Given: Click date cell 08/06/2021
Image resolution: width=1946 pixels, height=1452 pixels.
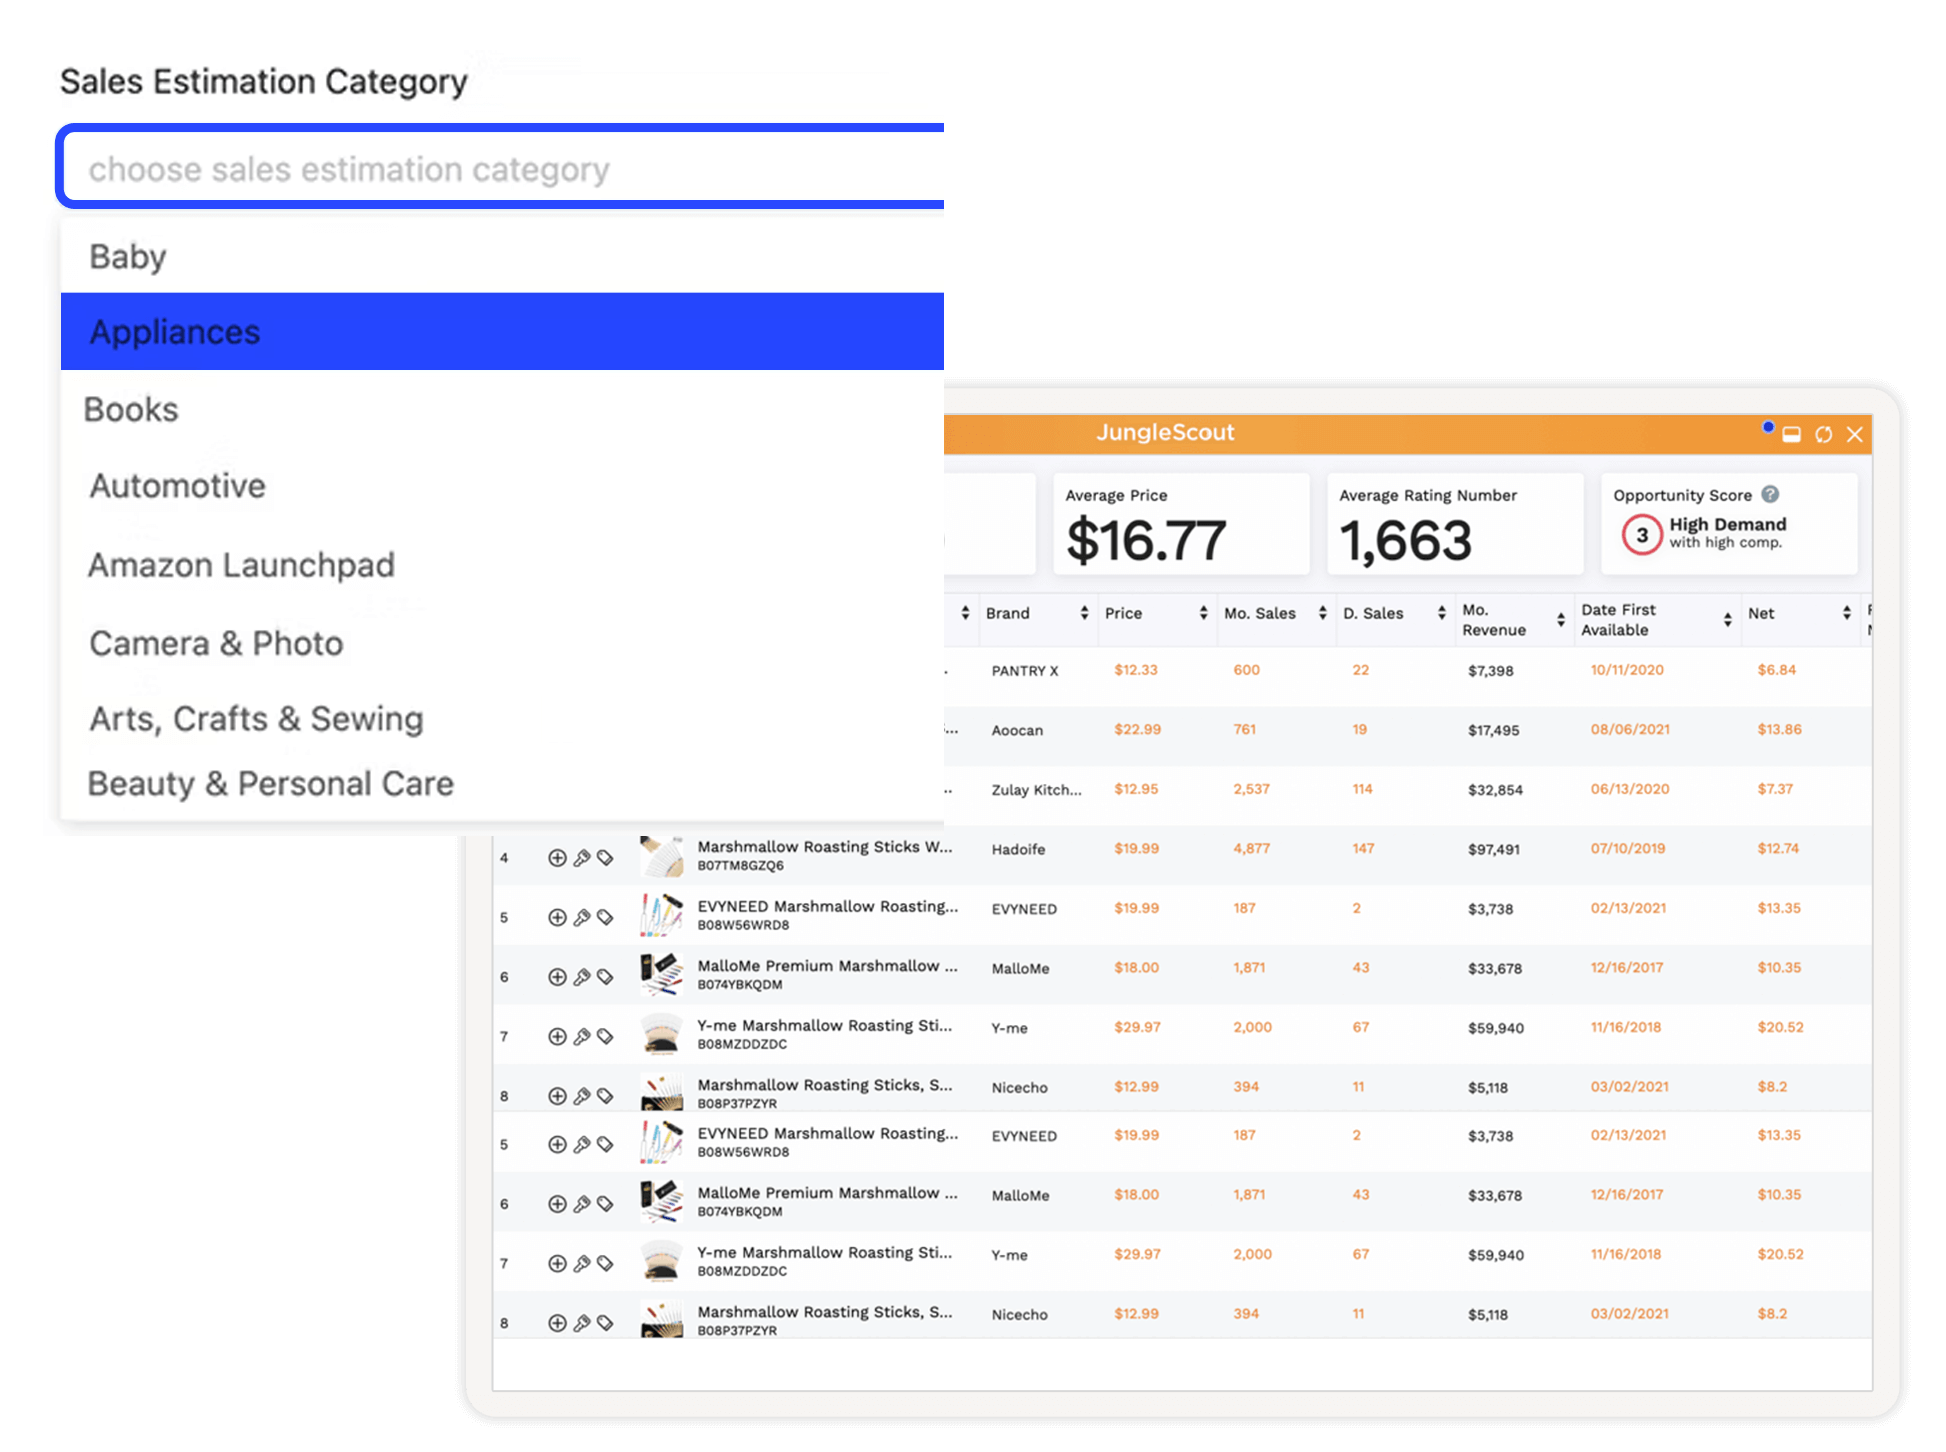Looking at the screenshot, I should 1630,729.
